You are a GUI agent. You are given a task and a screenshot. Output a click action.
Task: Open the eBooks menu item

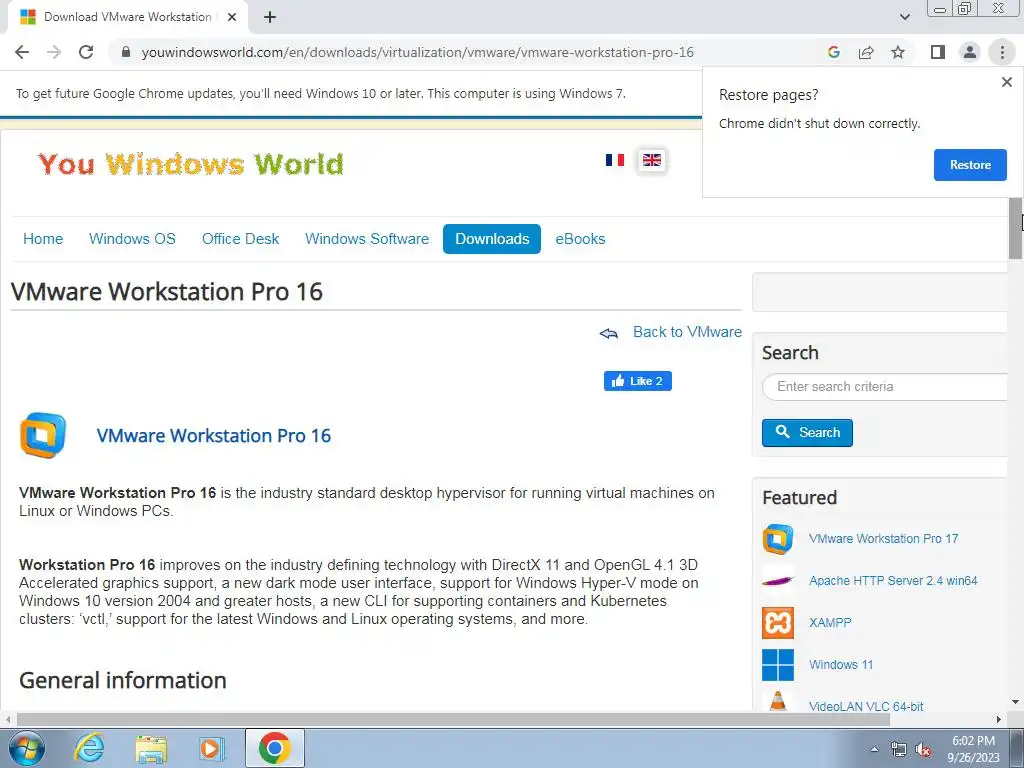pyautogui.click(x=581, y=239)
